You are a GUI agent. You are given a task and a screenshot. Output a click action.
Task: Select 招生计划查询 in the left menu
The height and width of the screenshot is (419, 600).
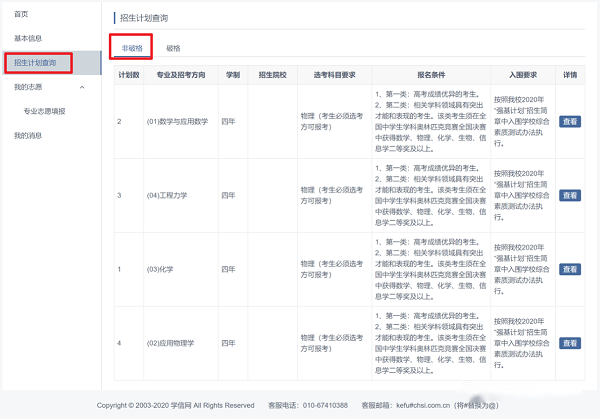click(35, 63)
